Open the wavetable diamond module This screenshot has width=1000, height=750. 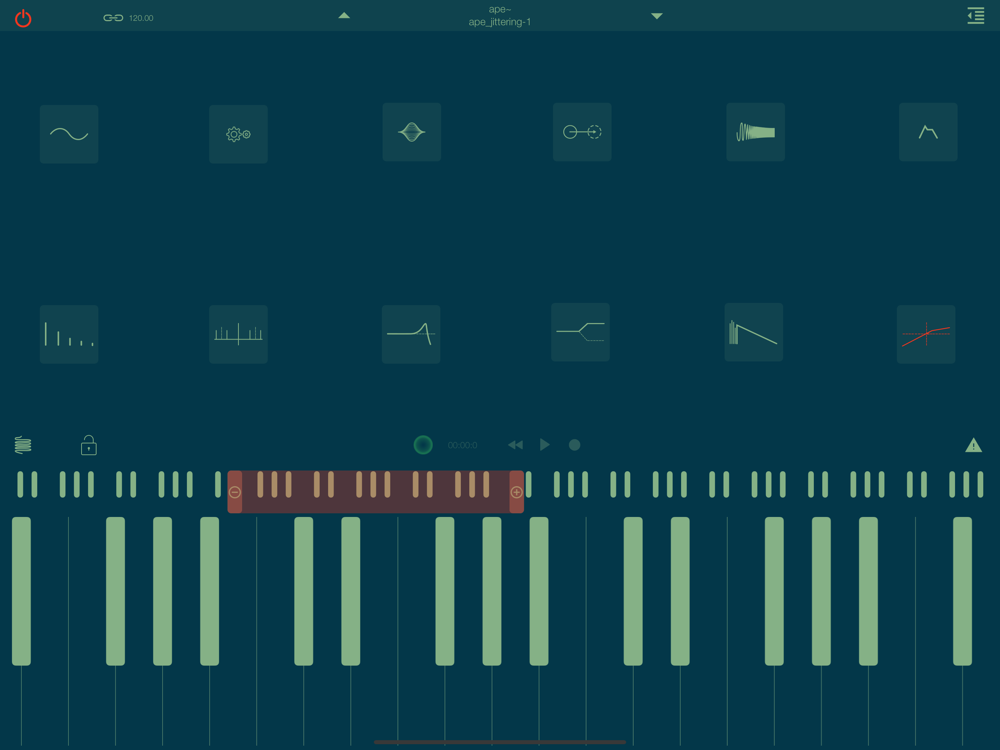pyautogui.click(x=411, y=132)
